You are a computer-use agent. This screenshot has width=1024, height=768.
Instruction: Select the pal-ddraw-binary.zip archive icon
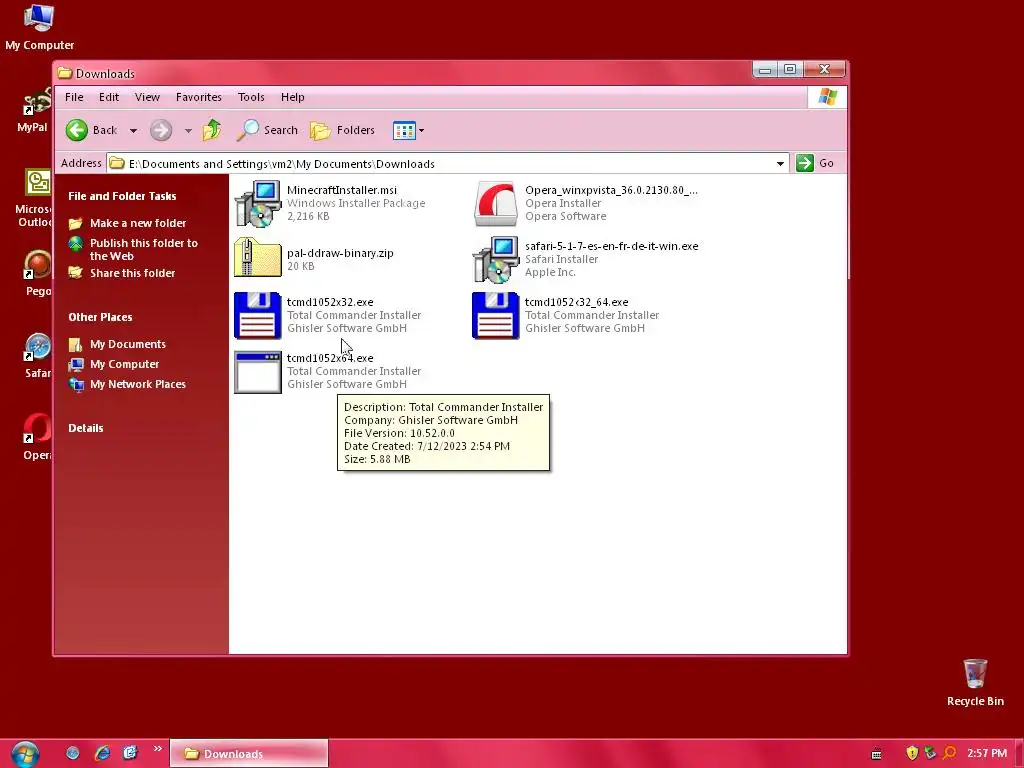pyautogui.click(x=258, y=258)
